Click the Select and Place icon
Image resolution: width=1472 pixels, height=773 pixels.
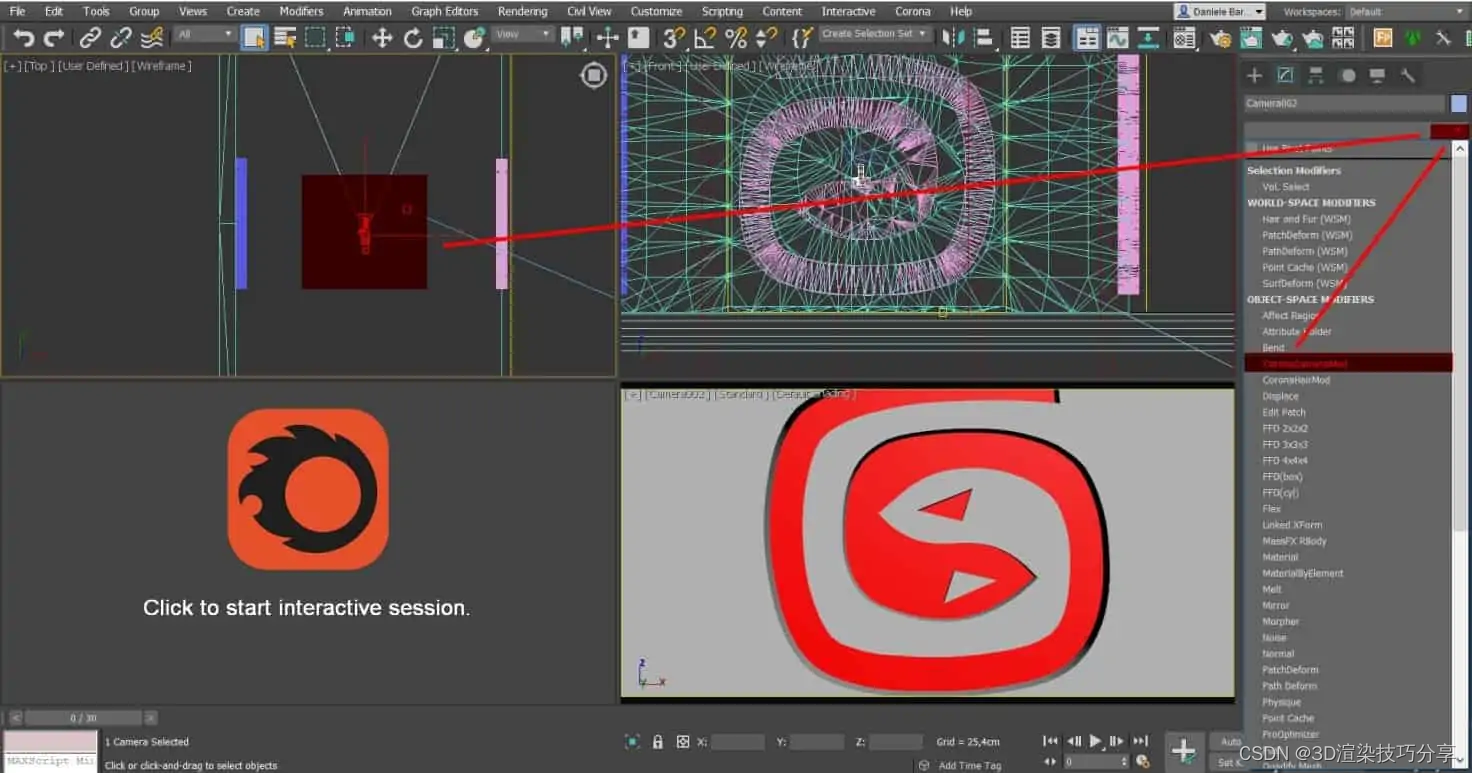point(474,38)
